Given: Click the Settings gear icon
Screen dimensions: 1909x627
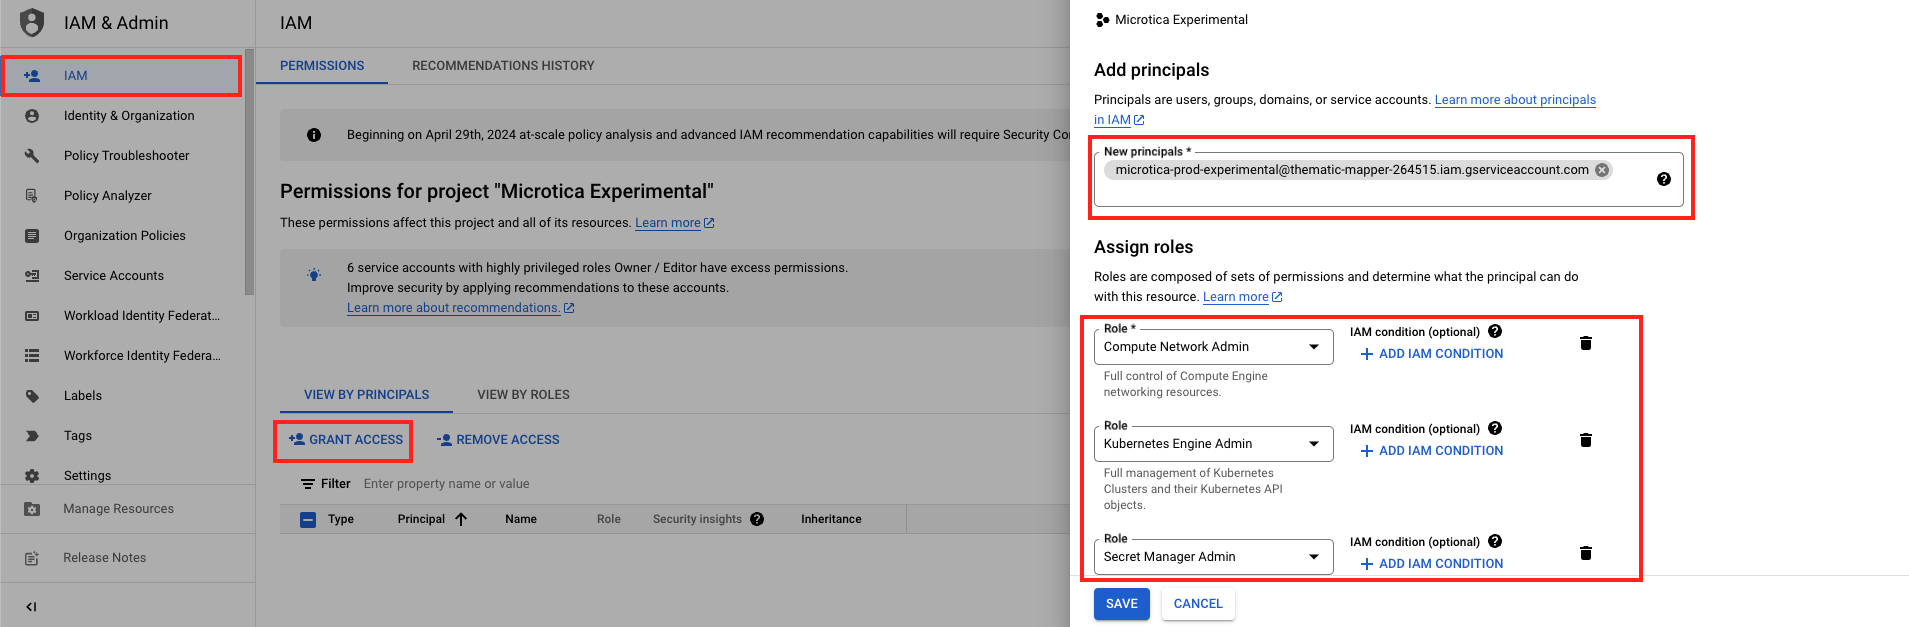Looking at the screenshot, I should [32, 476].
